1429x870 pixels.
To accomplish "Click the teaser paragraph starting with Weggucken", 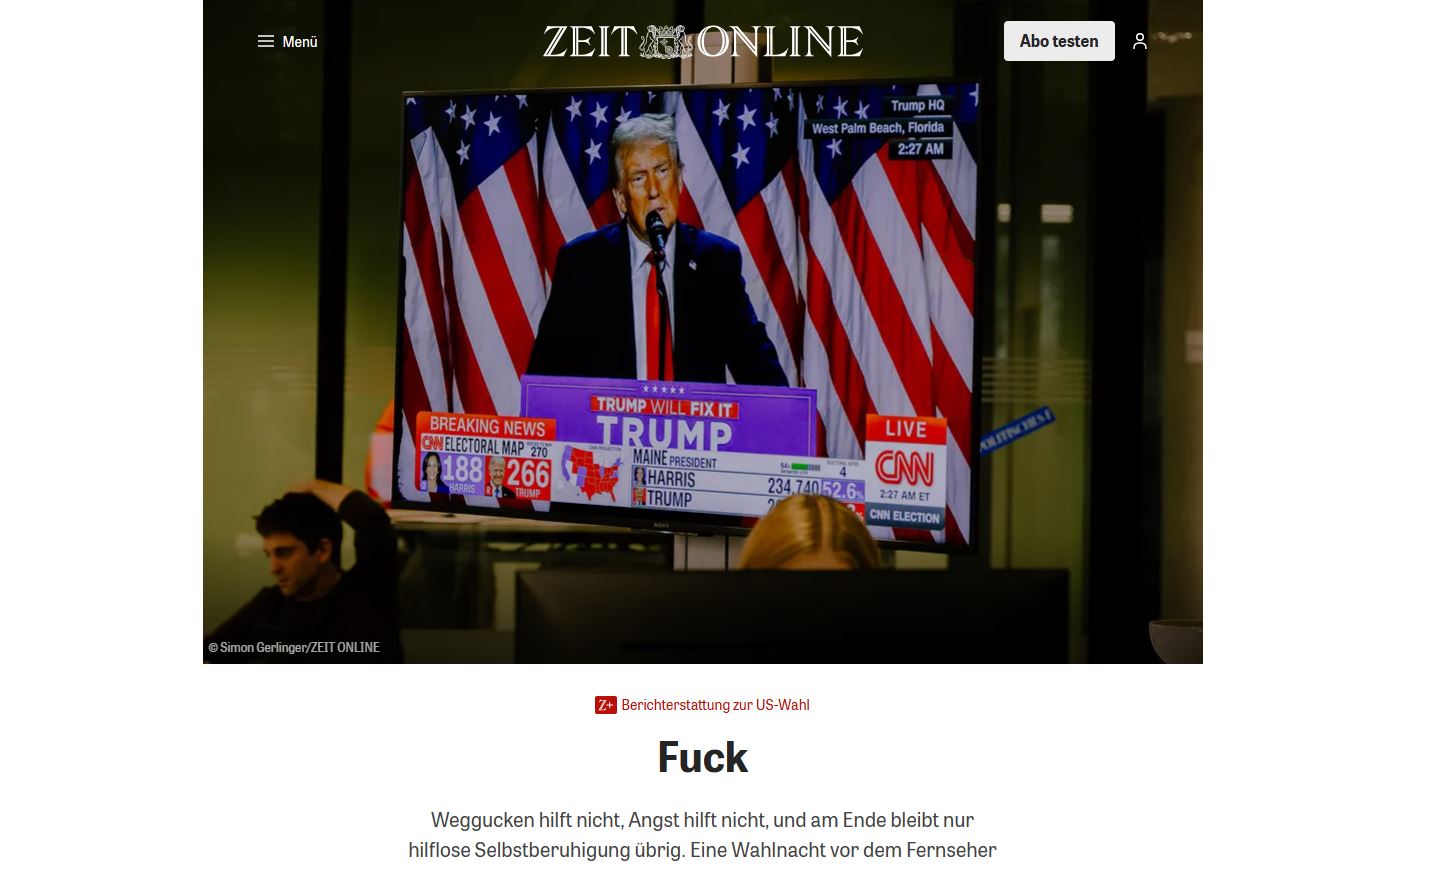I will (703, 835).
